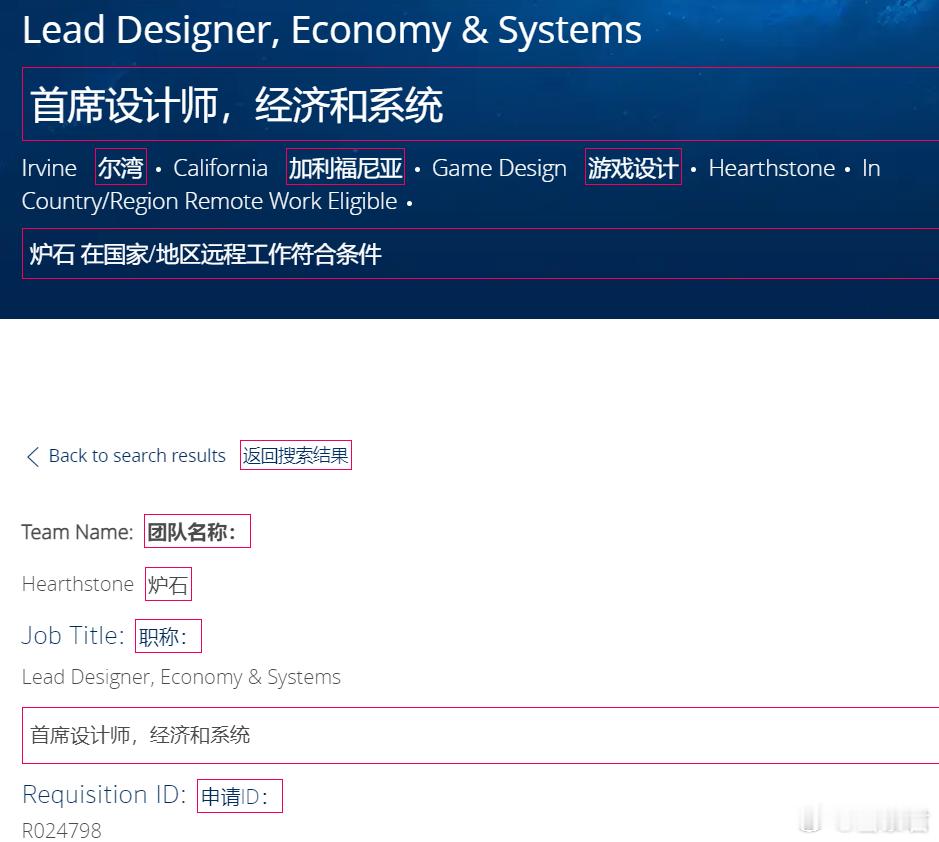The image size is (939, 842).
Task: Click the Hearthstone team name value
Action: 78,584
